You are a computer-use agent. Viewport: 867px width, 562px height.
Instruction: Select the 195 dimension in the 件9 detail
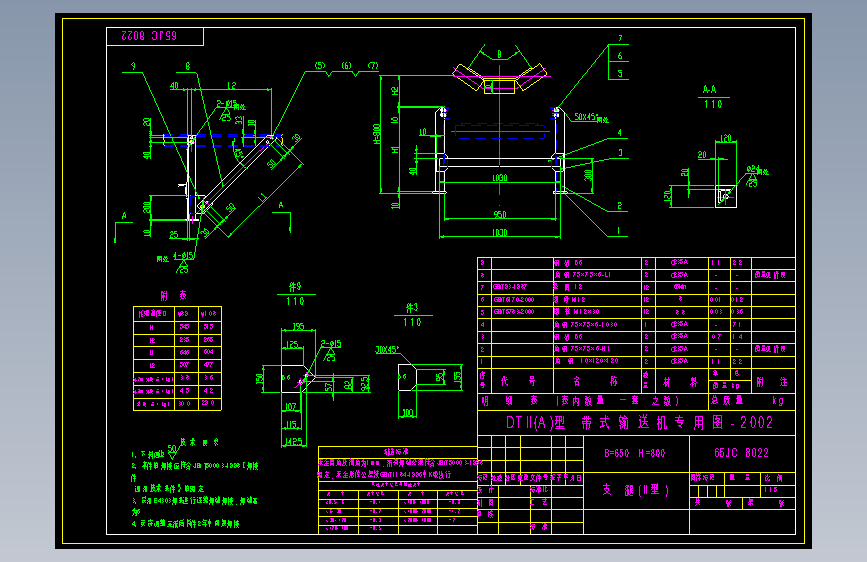298,326
